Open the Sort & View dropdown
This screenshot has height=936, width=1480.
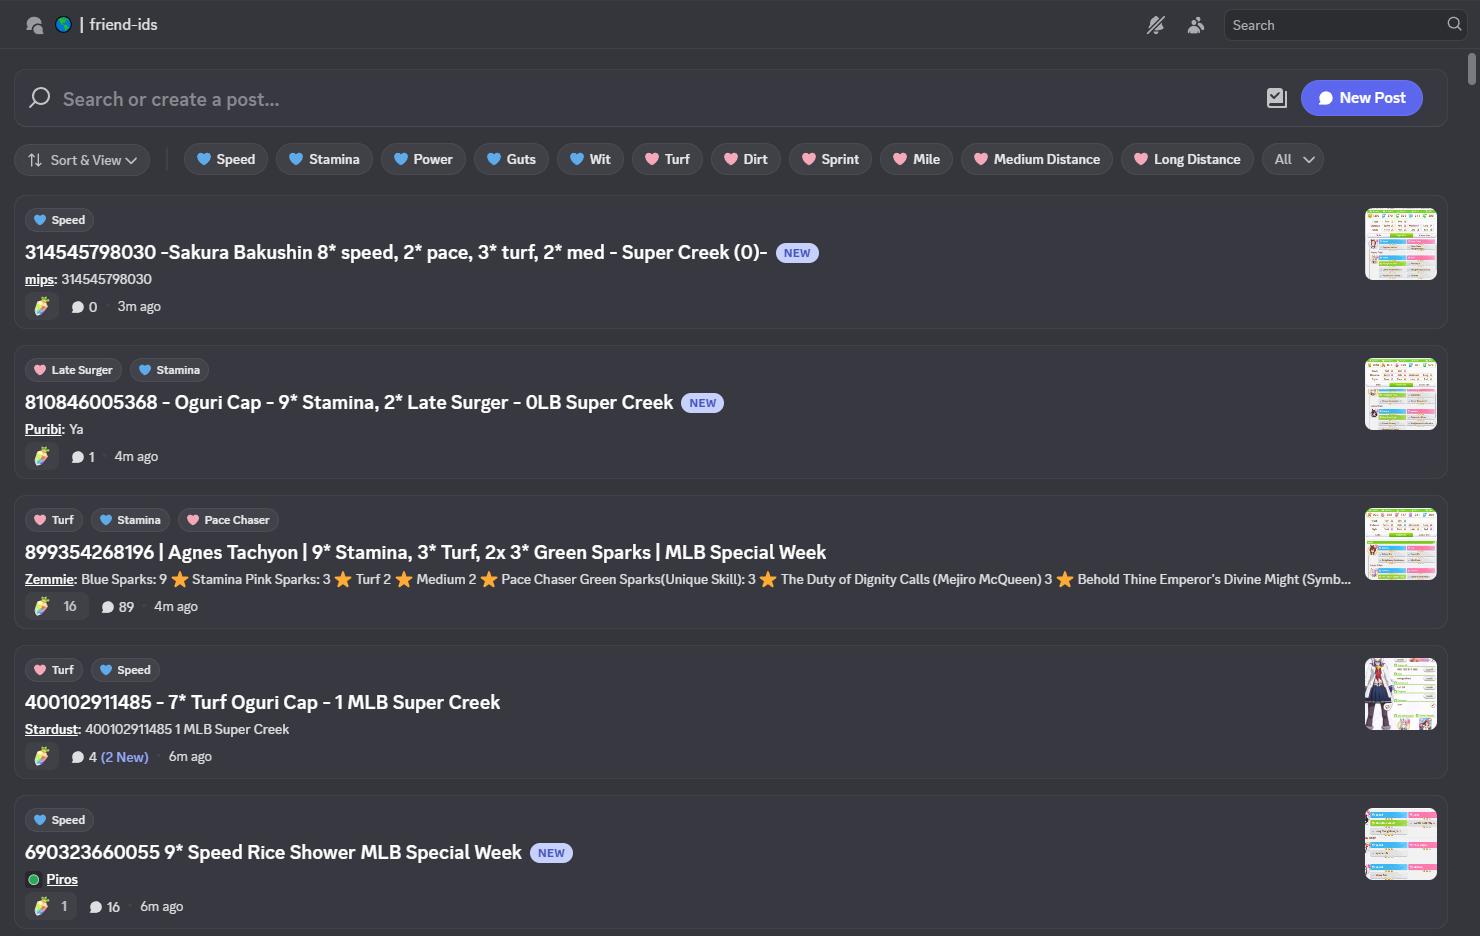point(82,160)
